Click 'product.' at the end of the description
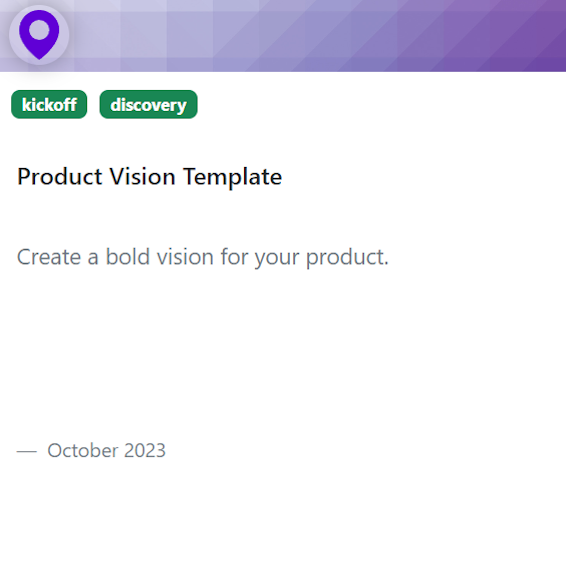The image size is (566, 566). click(x=347, y=258)
